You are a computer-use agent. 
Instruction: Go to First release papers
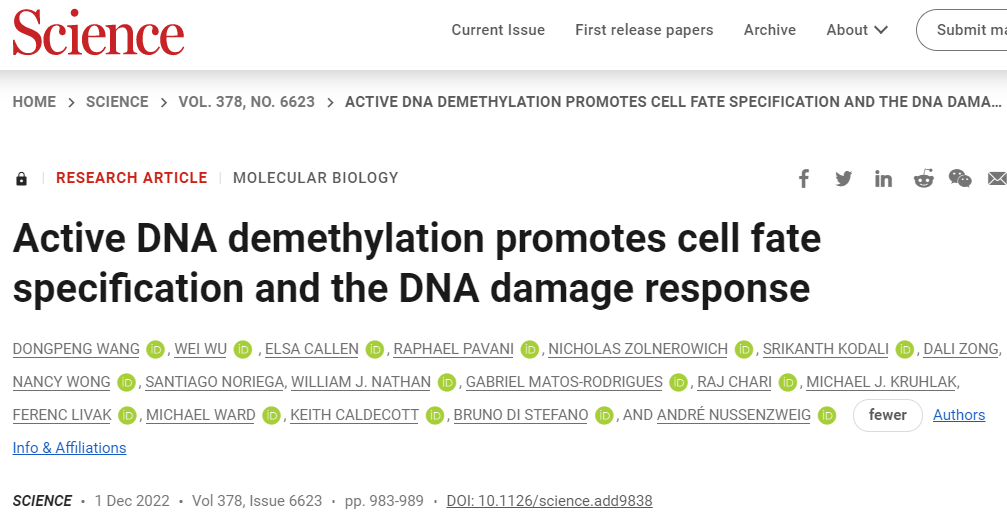pyautogui.click(x=644, y=30)
